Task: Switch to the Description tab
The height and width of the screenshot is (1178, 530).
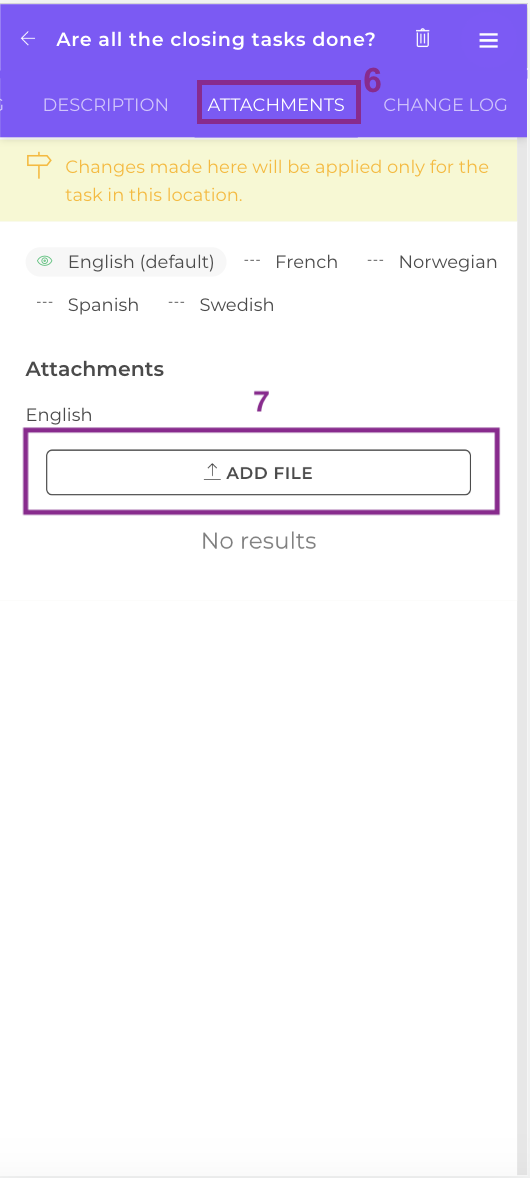Action: [105, 104]
